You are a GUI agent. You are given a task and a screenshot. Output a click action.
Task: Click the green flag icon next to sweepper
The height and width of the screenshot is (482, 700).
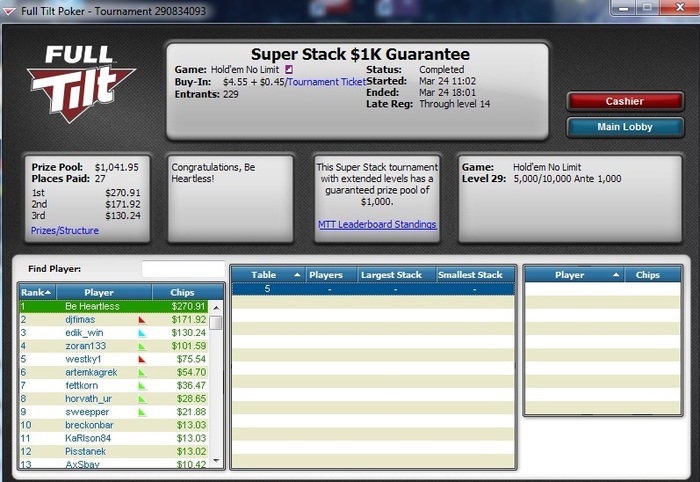point(142,412)
